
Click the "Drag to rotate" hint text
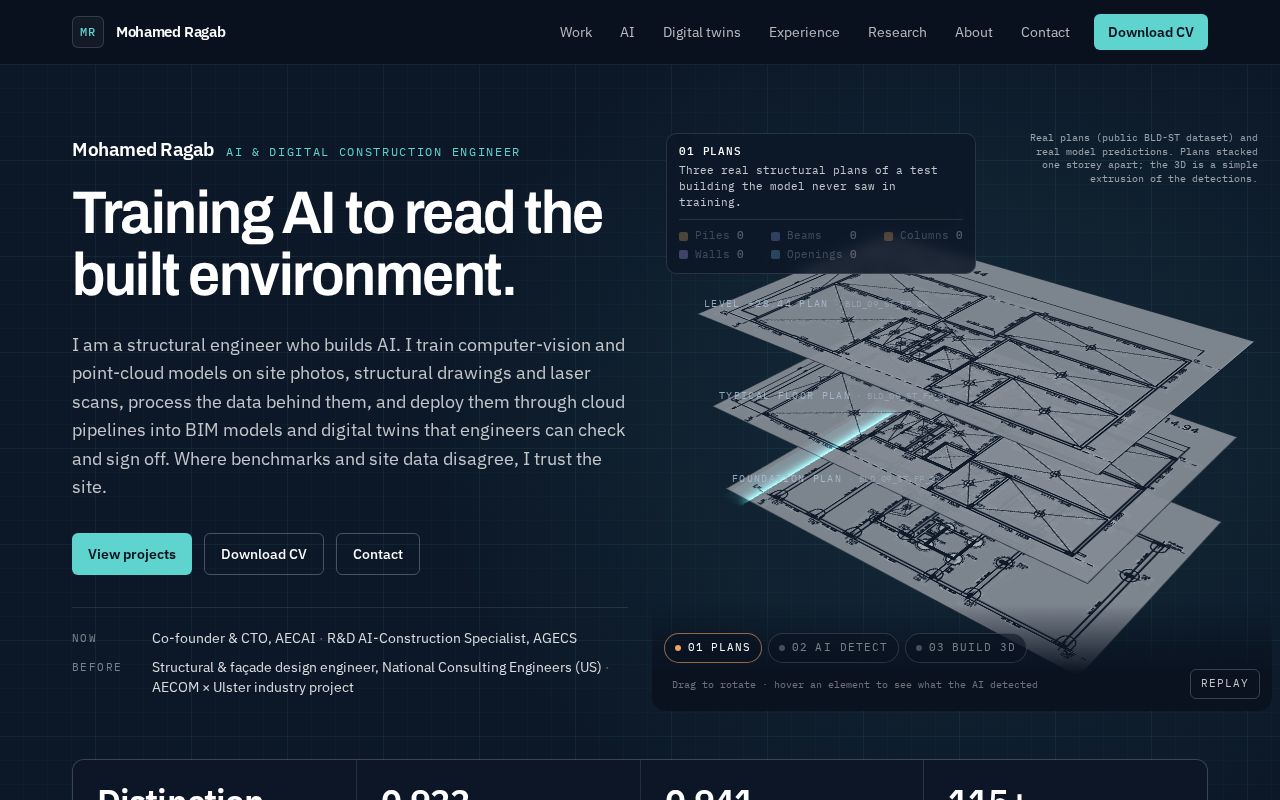point(714,685)
